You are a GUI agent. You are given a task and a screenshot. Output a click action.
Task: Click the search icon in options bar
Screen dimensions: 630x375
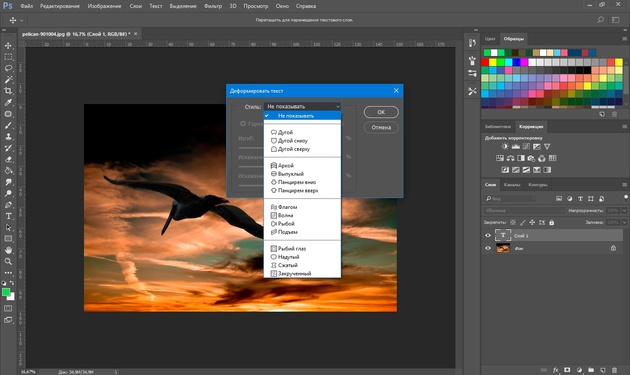[x=601, y=20]
